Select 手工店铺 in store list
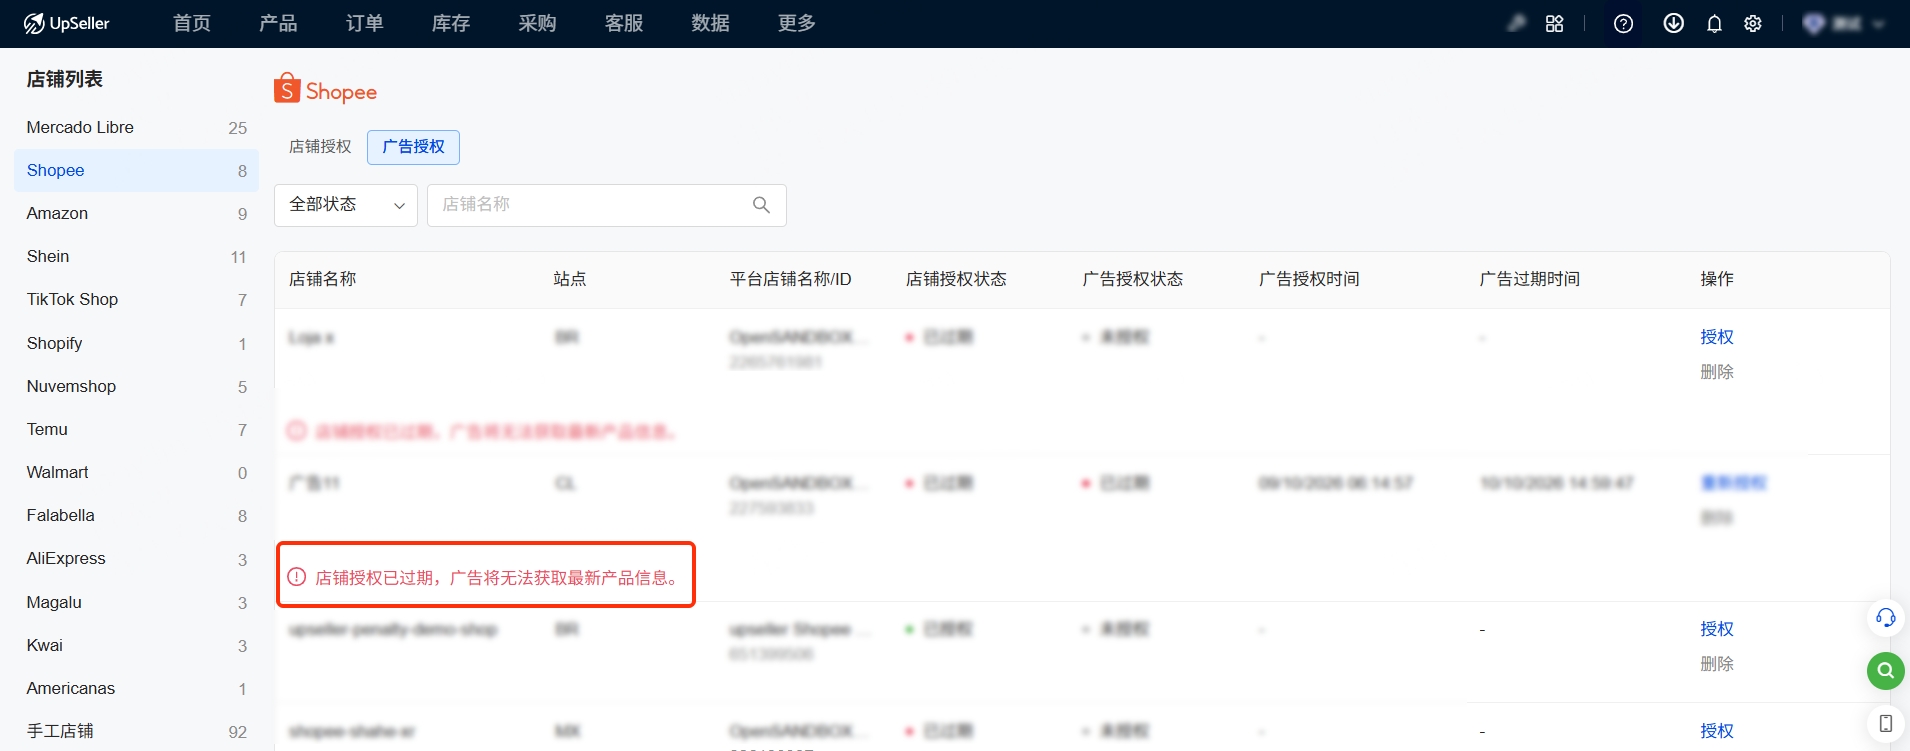Image resolution: width=1910 pixels, height=751 pixels. [137, 731]
